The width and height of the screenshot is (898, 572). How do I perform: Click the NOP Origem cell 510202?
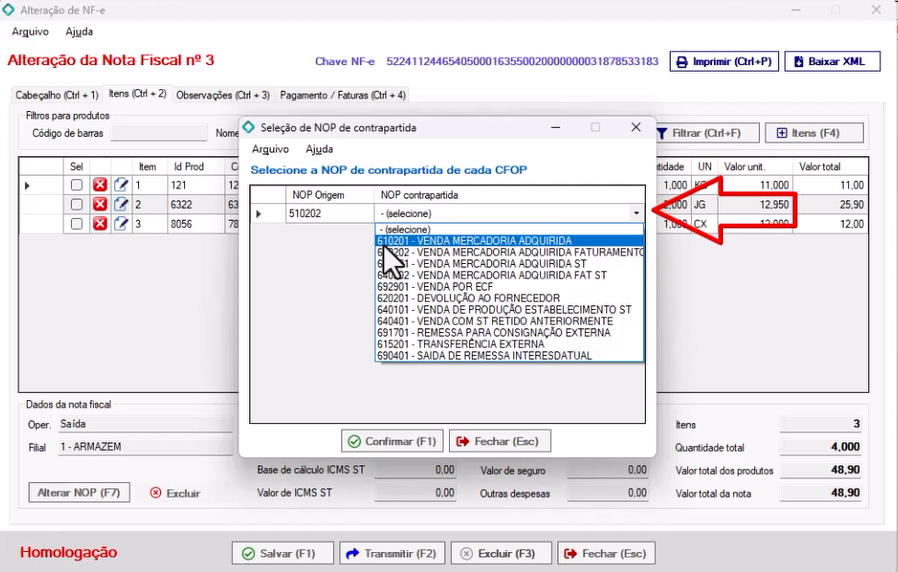click(x=330, y=214)
